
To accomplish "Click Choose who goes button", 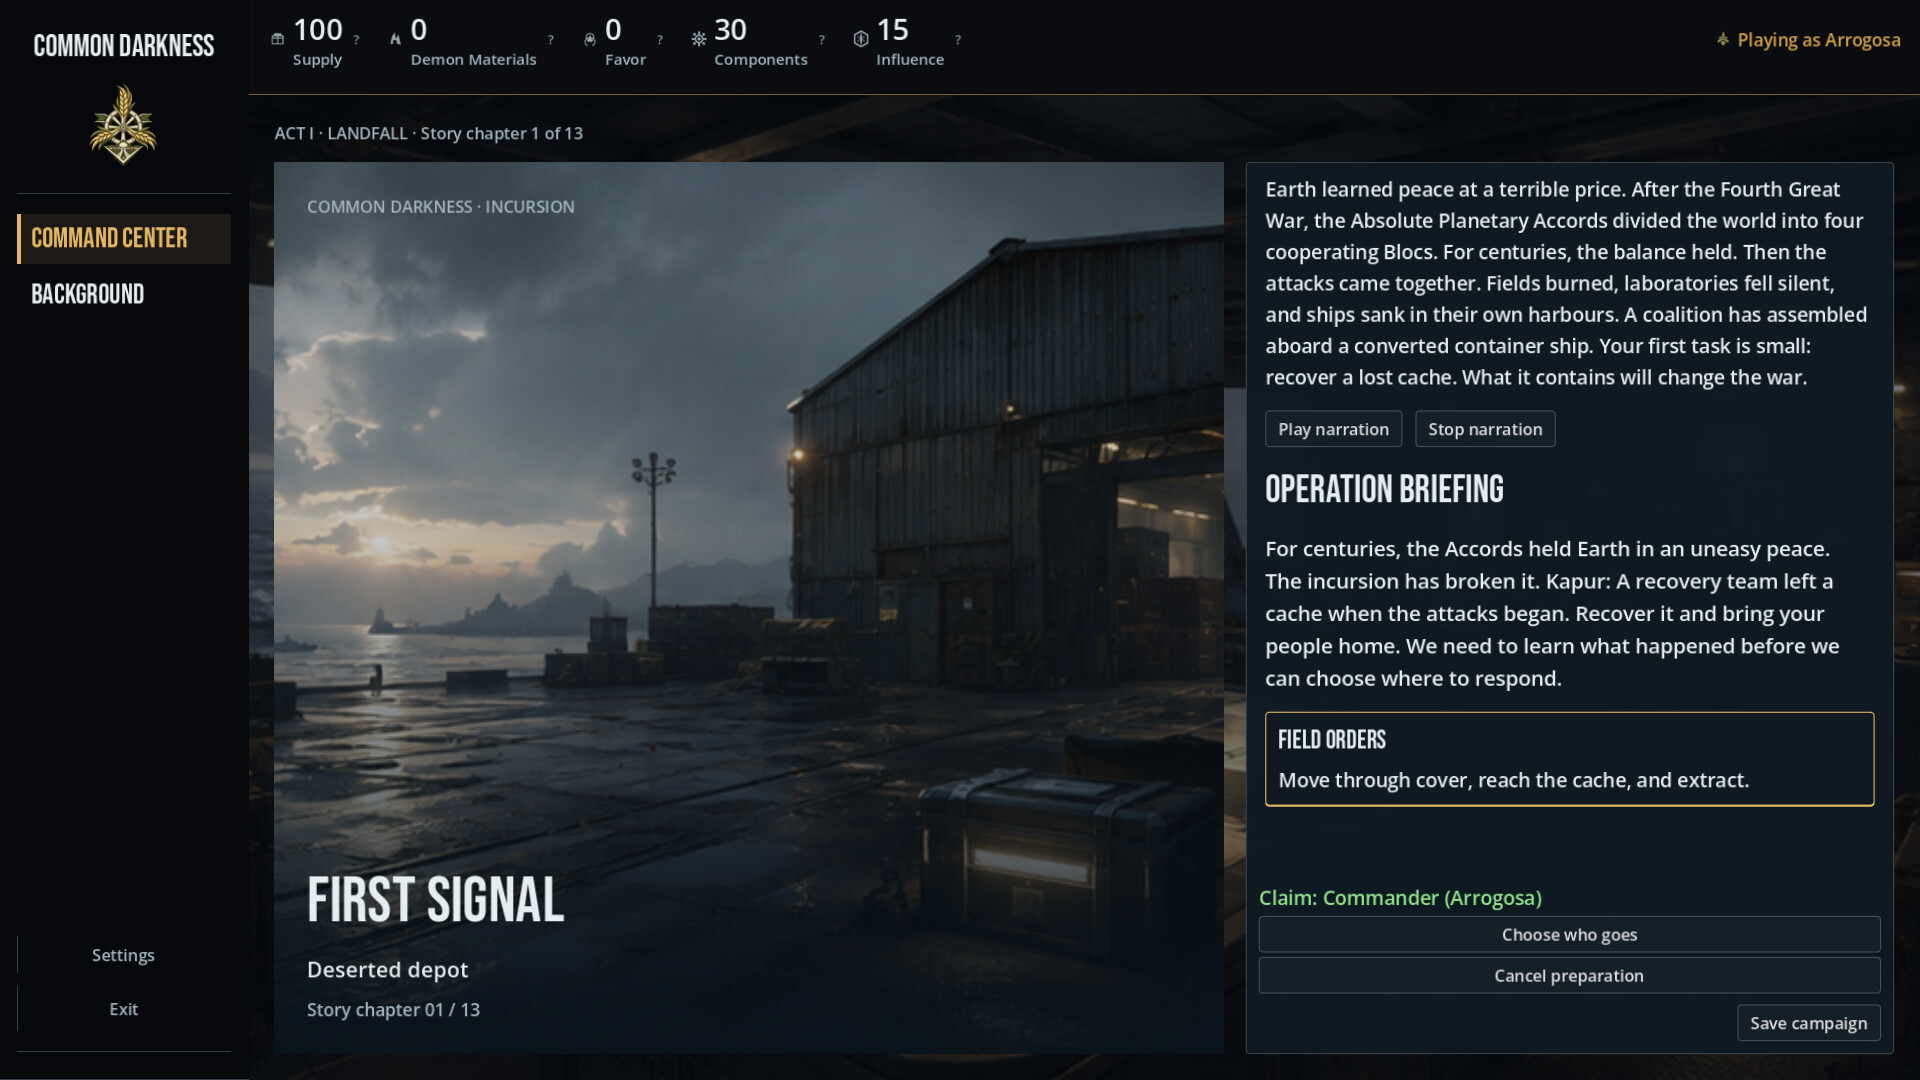I will [1569, 935].
